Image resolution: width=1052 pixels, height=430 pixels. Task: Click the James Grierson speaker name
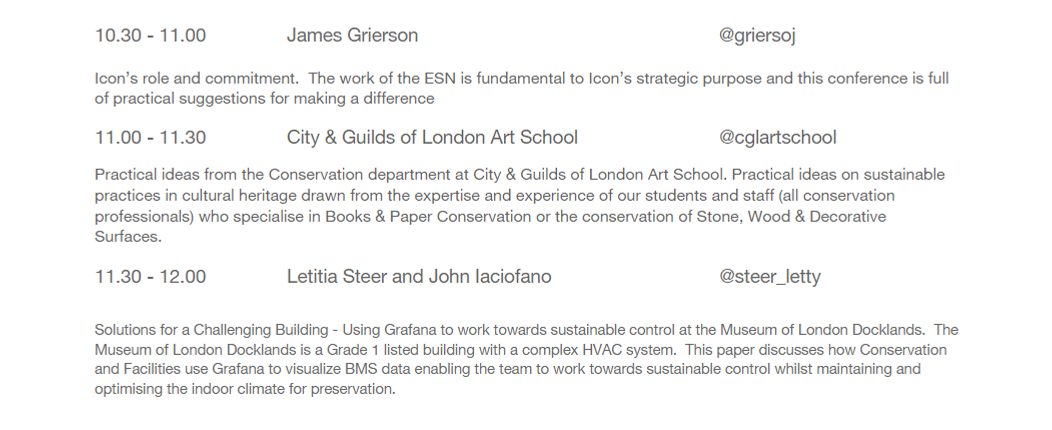(x=352, y=35)
